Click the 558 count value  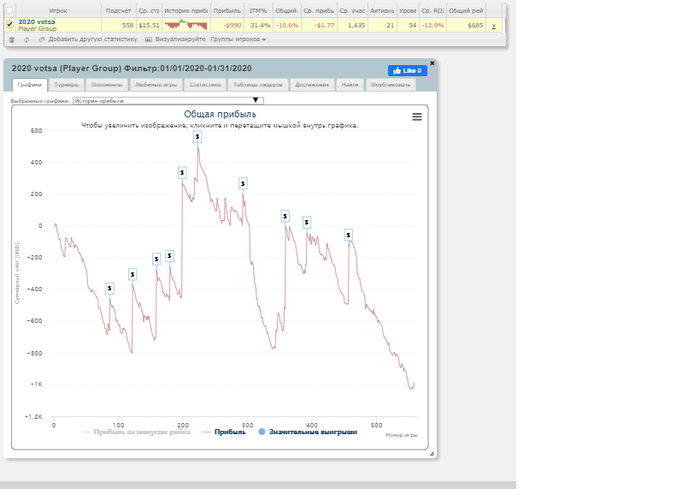pyautogui.click(x=128, y=25)
